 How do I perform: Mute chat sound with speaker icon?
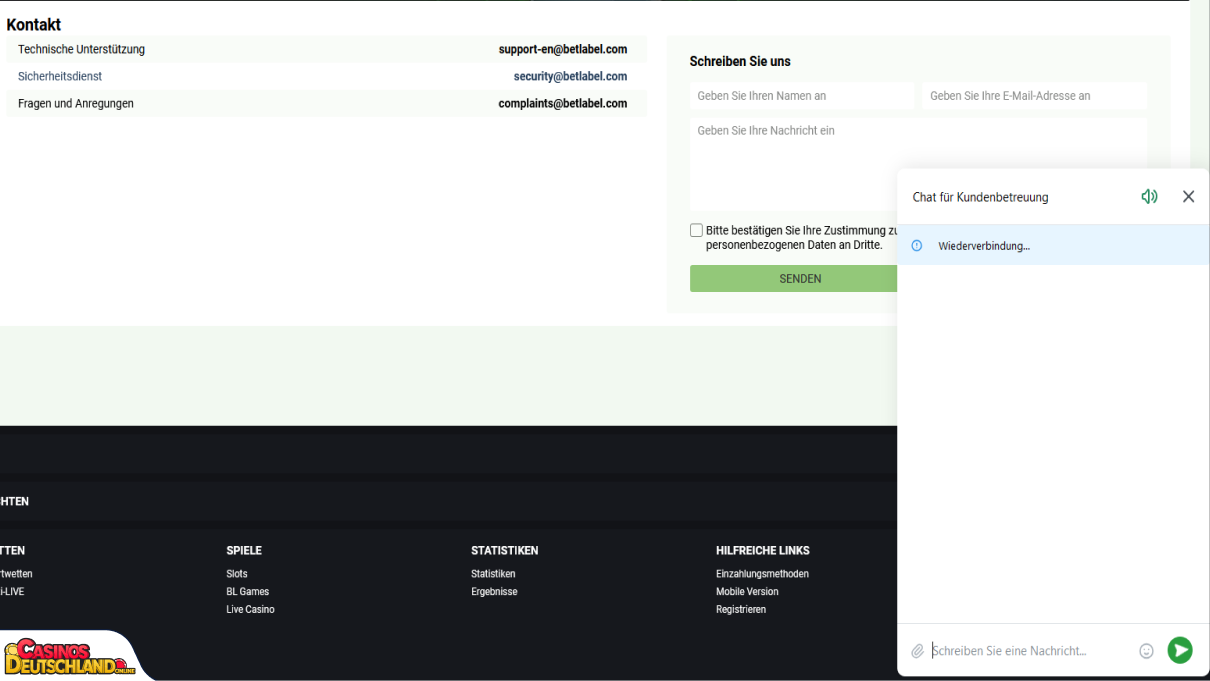(x=1149, y=197)
